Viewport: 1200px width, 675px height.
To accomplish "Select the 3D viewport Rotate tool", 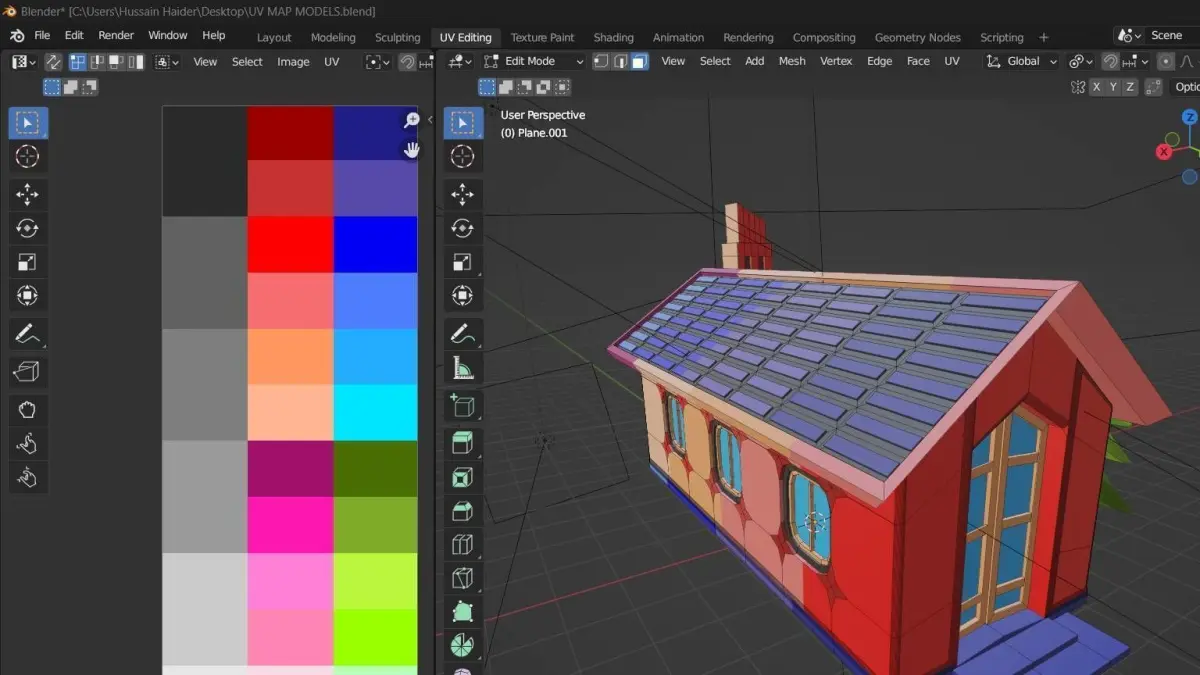I will tap(462, 228).
